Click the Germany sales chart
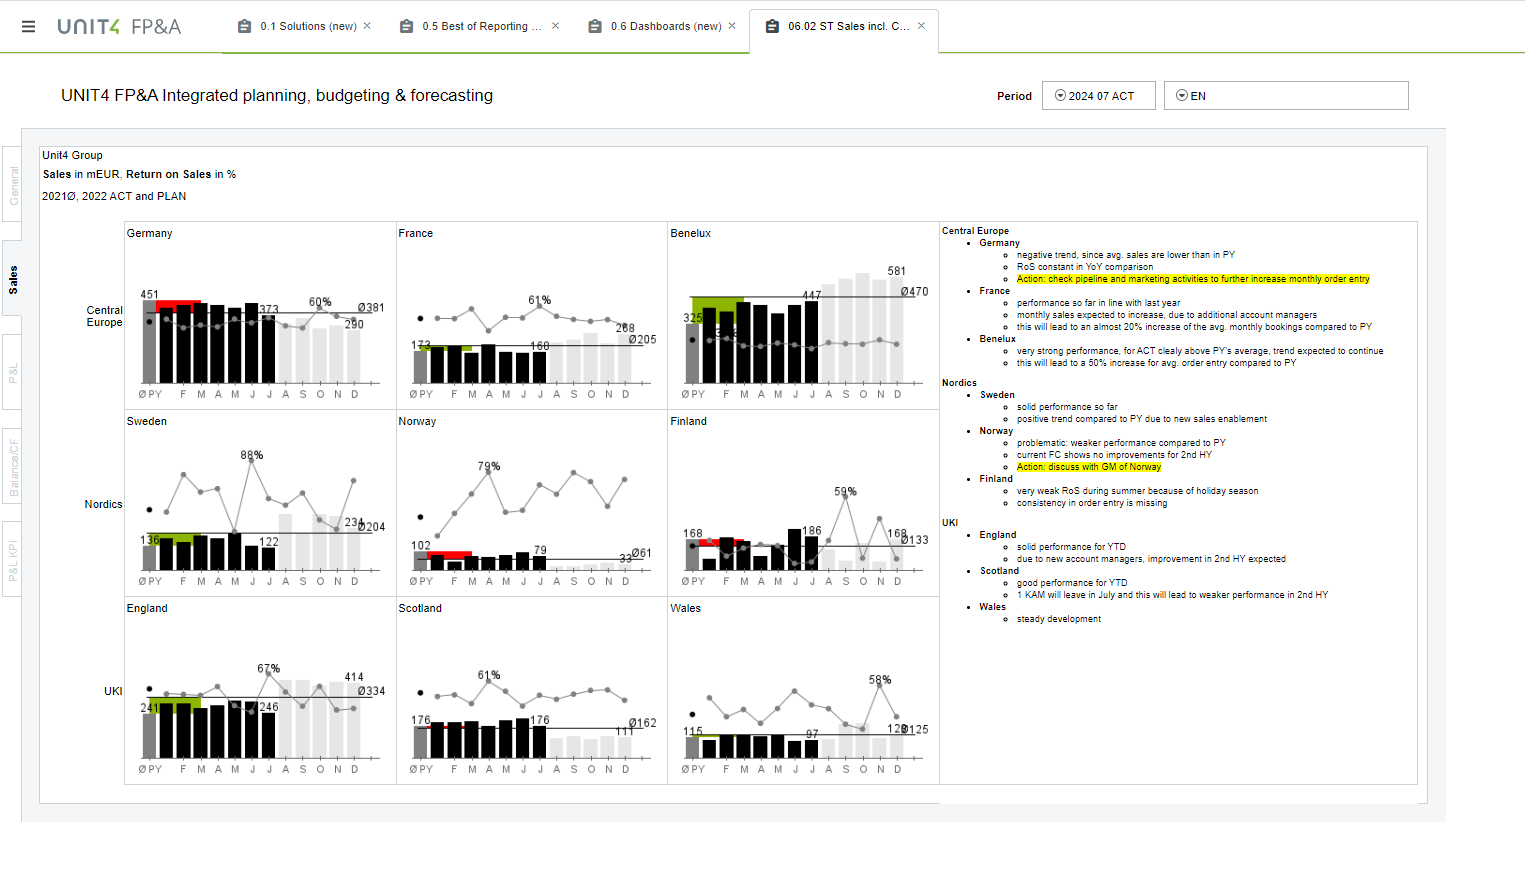The image size is (1525, 882). (260, 315)
